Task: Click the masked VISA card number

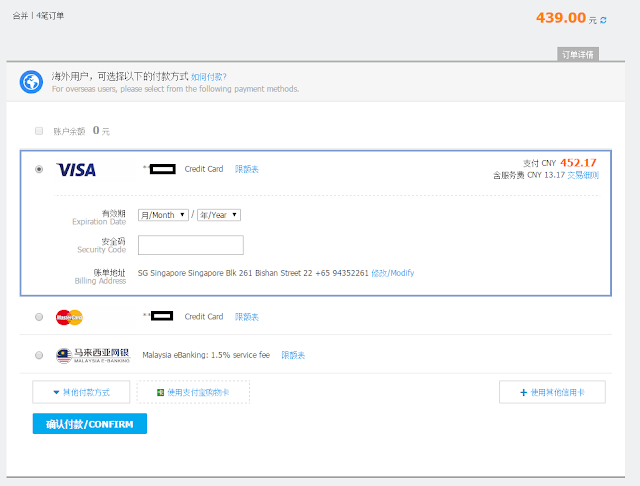Action: [x=160, y=169]
